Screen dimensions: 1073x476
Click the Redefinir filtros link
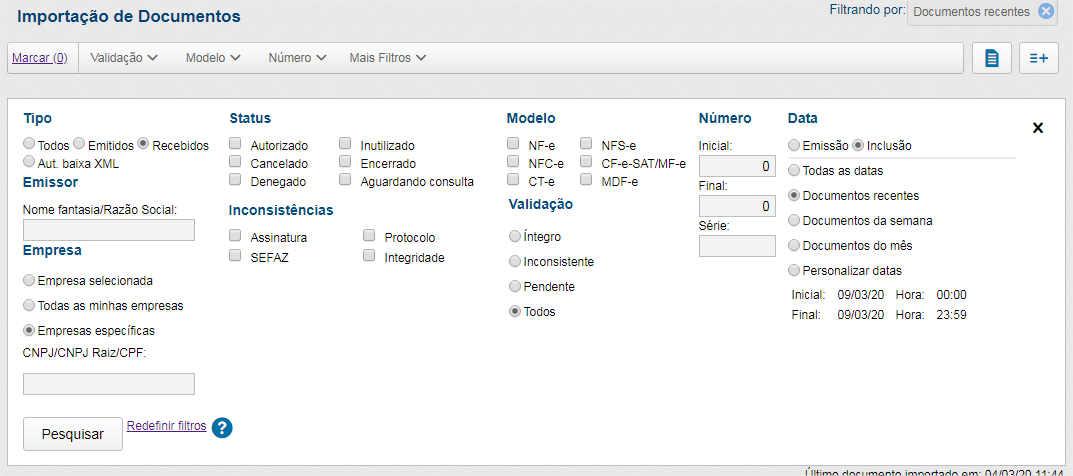pos(166,426)
